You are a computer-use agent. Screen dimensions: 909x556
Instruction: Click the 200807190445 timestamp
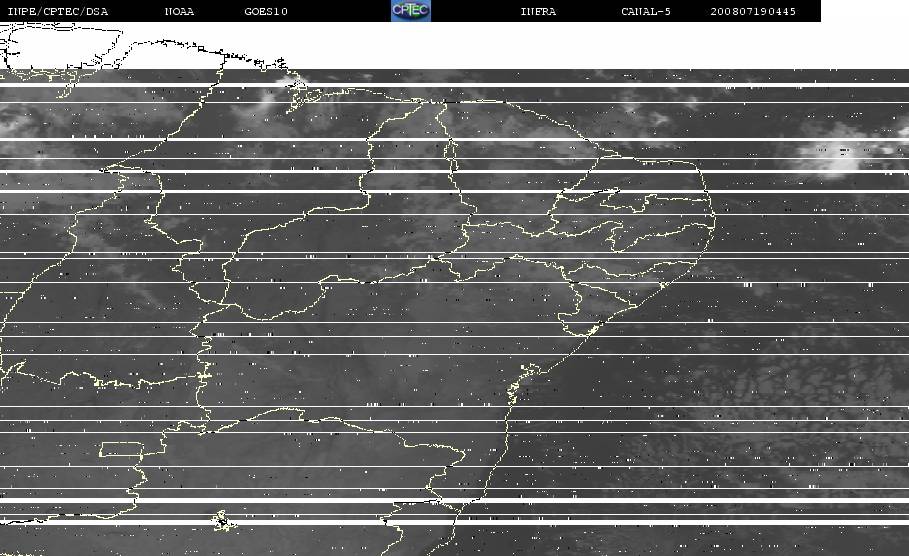coord(753,11)
